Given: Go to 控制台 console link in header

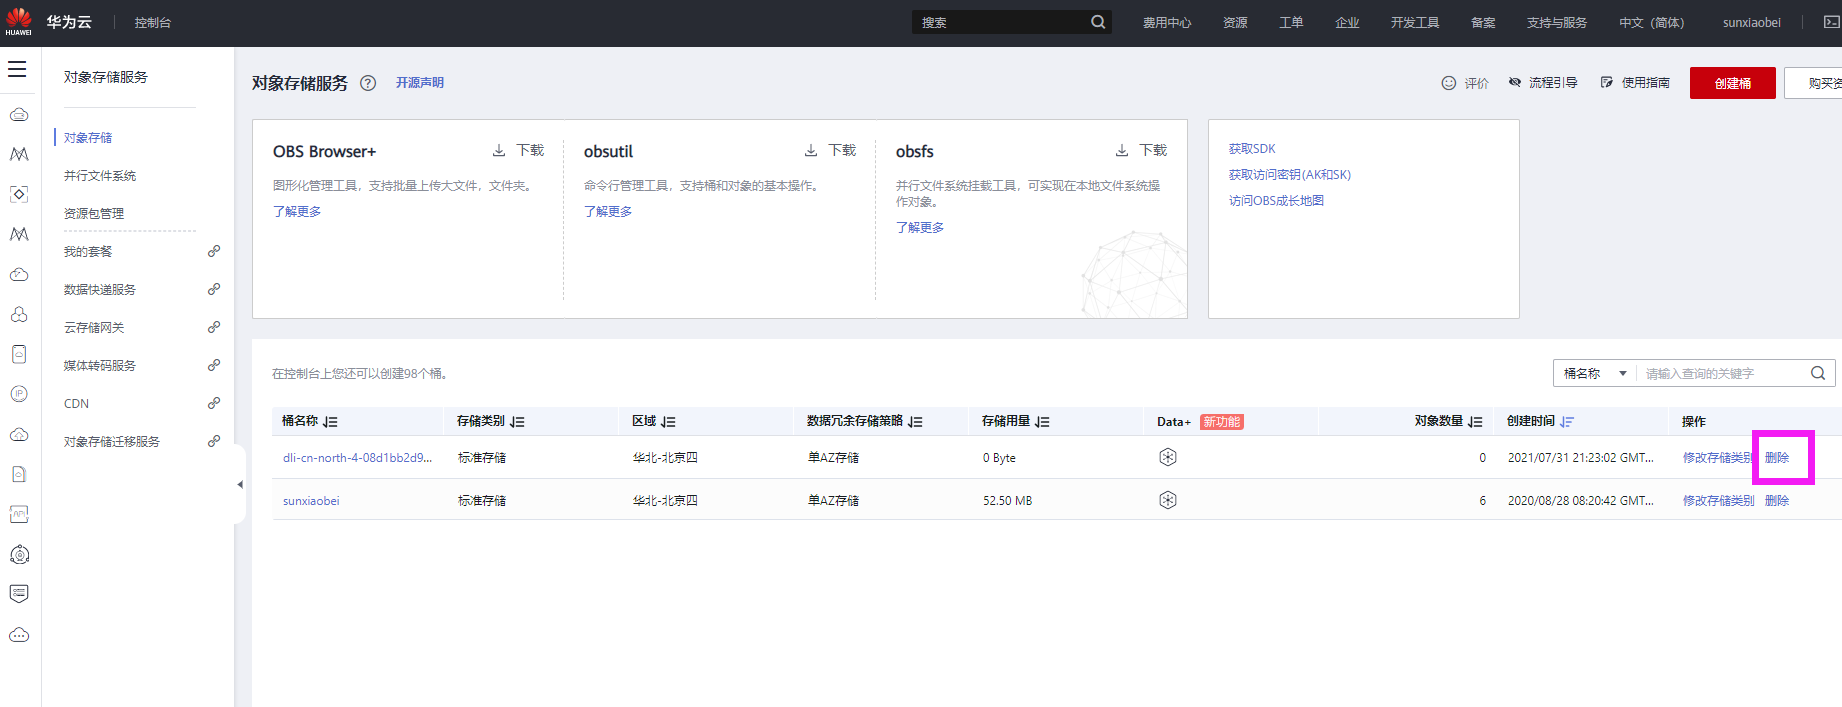Looking at the screenshot, I should click(x=152, y=22).
